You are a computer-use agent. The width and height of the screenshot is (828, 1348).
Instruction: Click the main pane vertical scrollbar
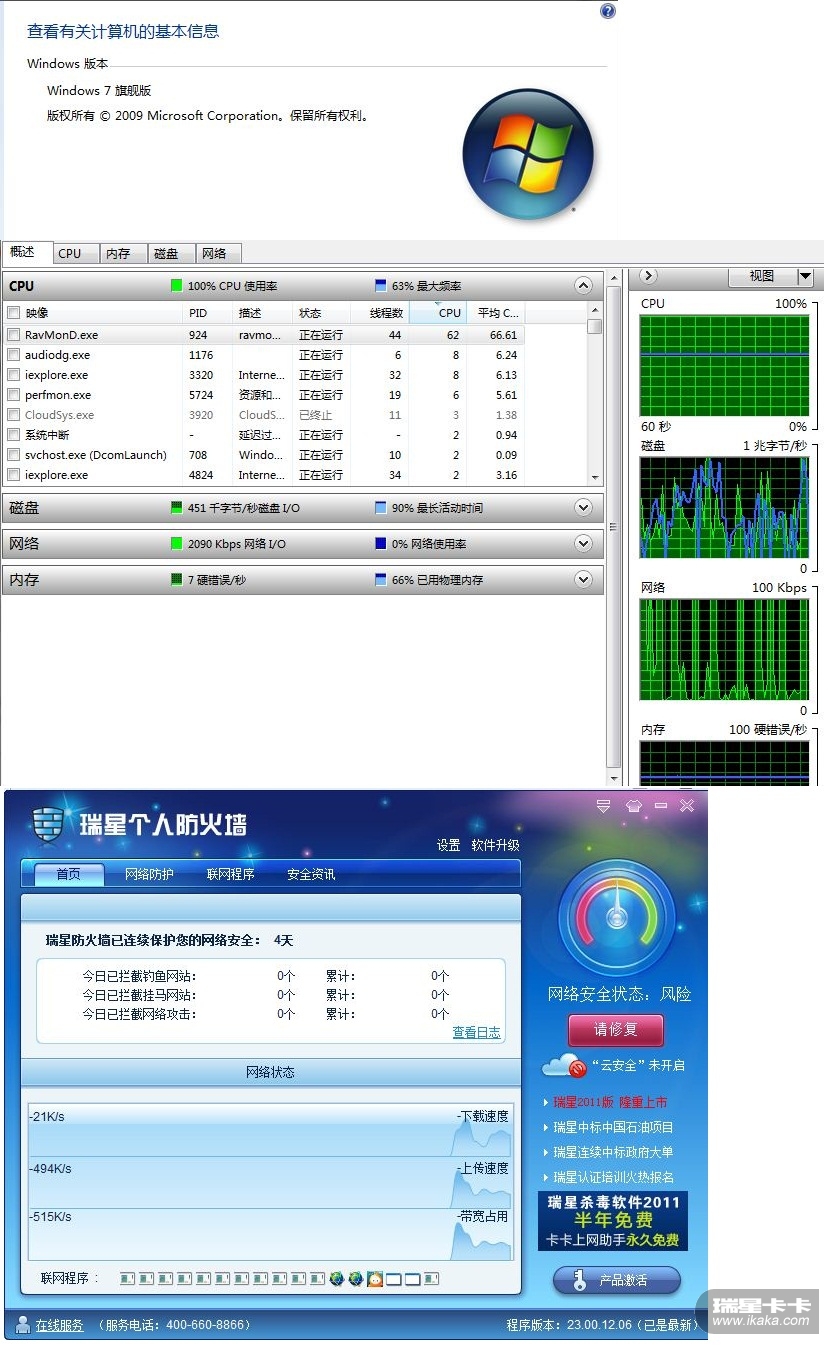614,528
